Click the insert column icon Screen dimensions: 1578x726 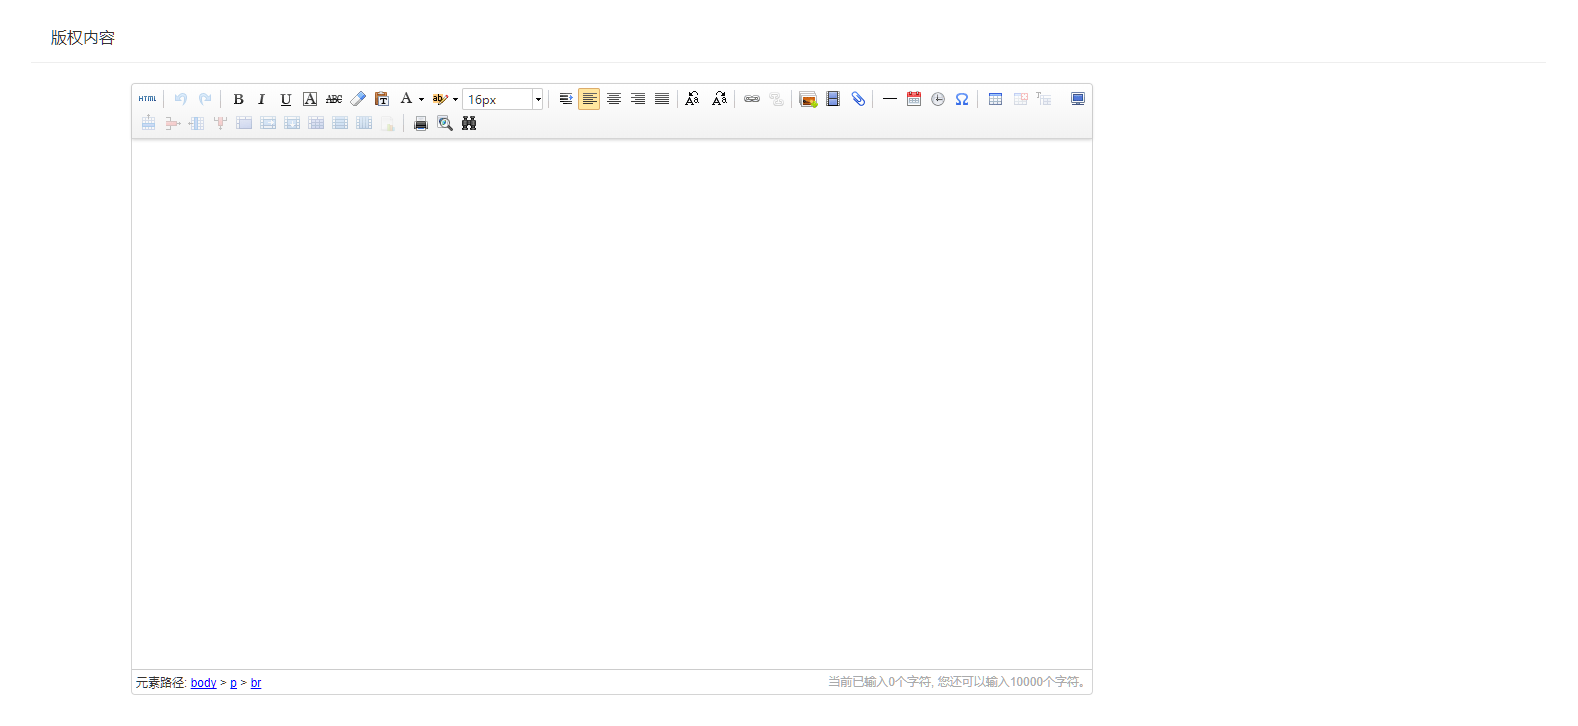(196, 123)
